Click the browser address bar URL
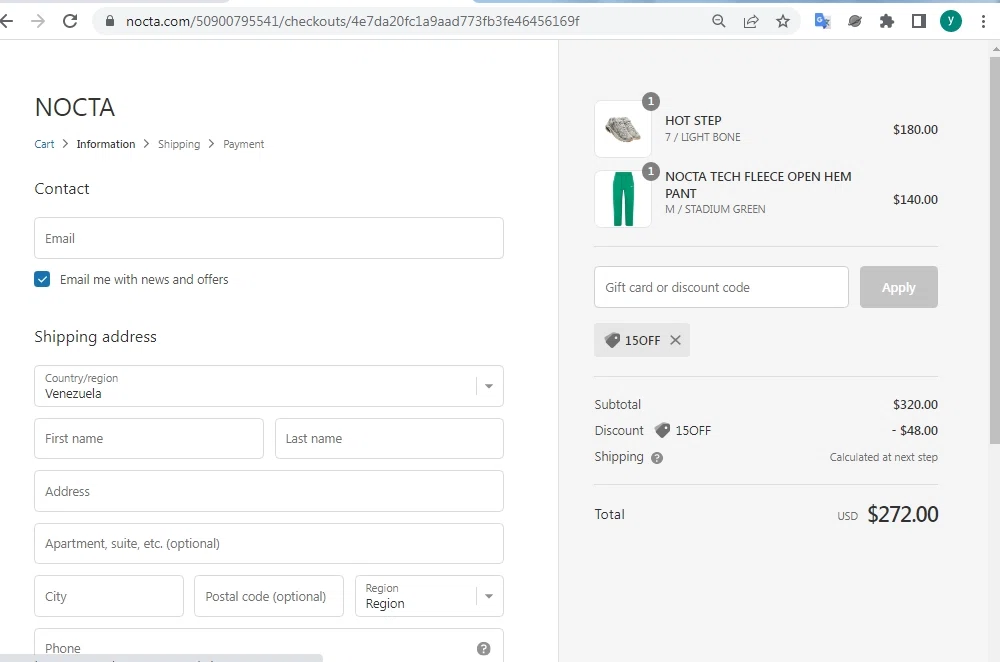The width and height of the screenshot is (1000, 662). click(353, 21)
